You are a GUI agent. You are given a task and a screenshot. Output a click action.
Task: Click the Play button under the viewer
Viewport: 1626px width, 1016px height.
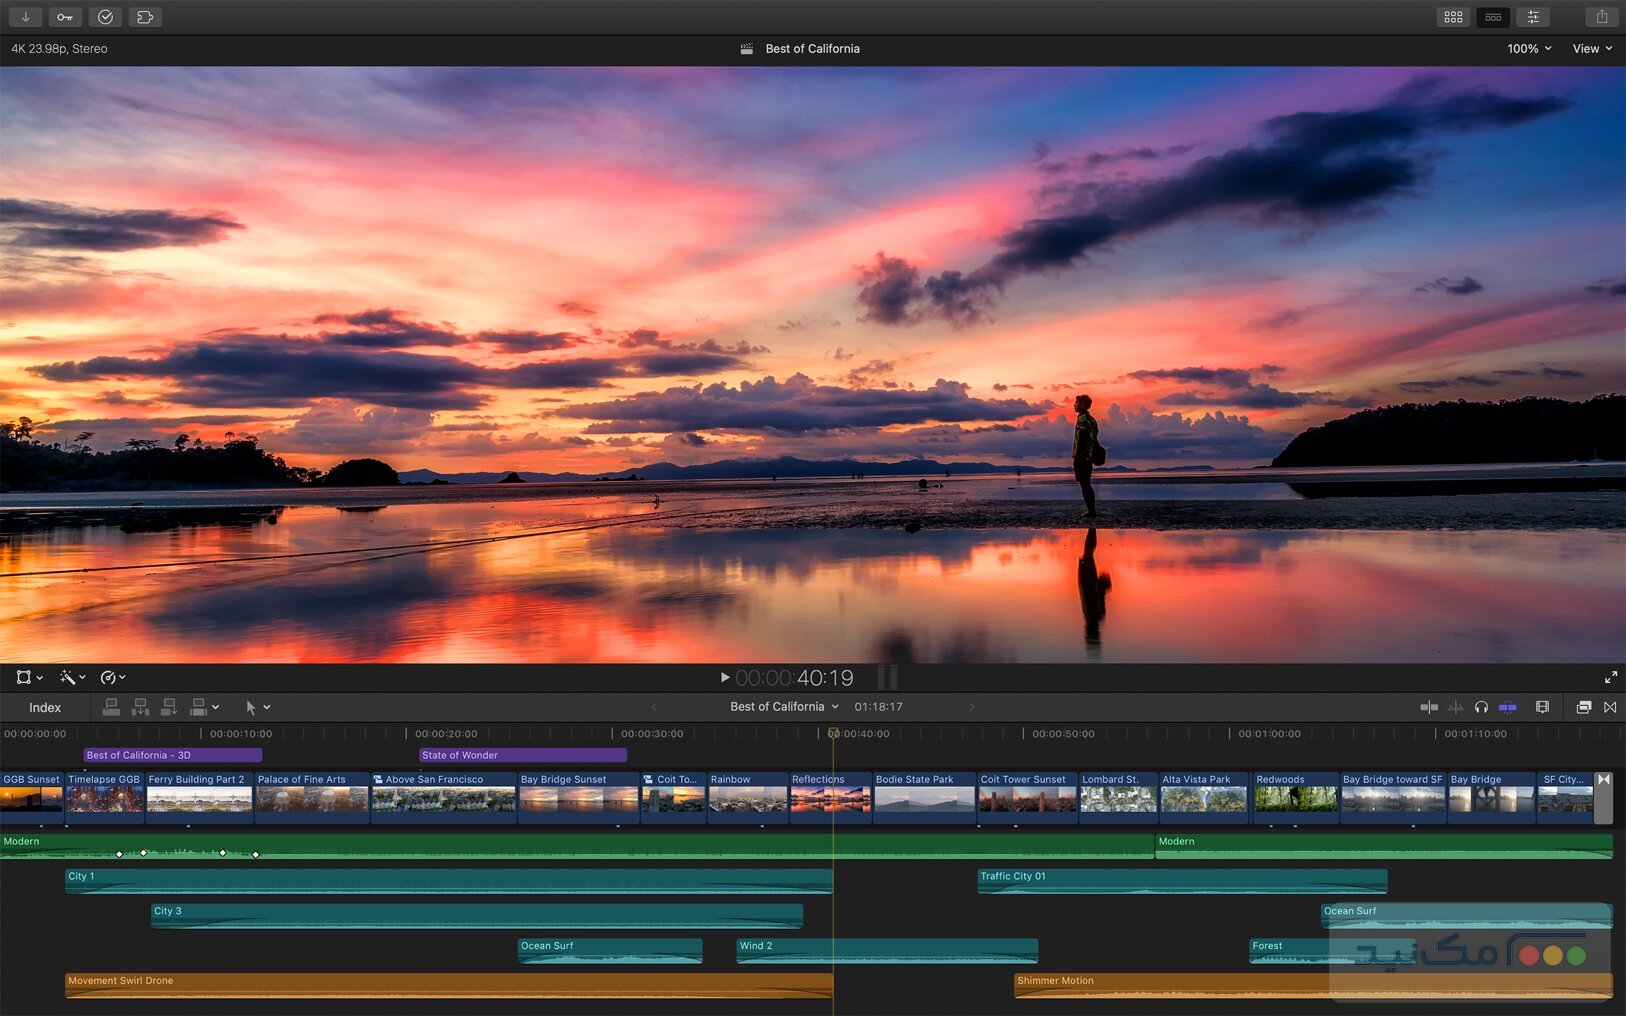coord(724,677)
